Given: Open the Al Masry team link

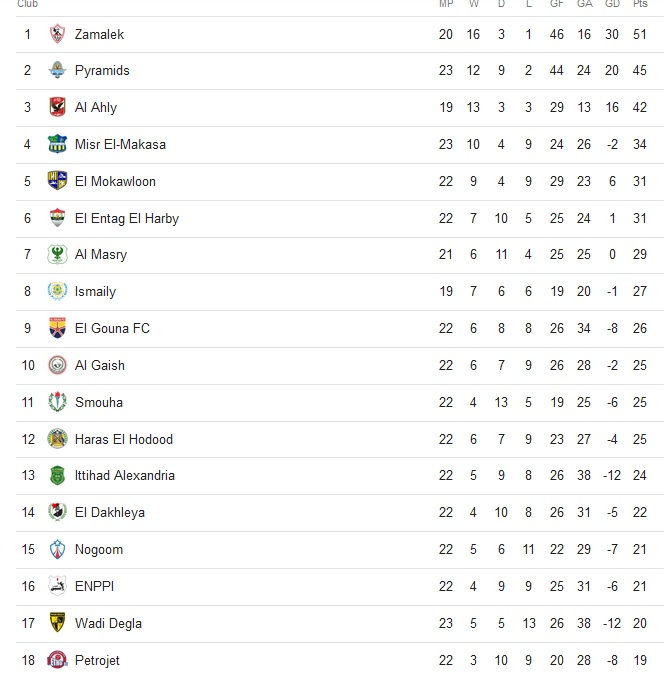Looking at the screenshot, I should click(x=101, y=255).
